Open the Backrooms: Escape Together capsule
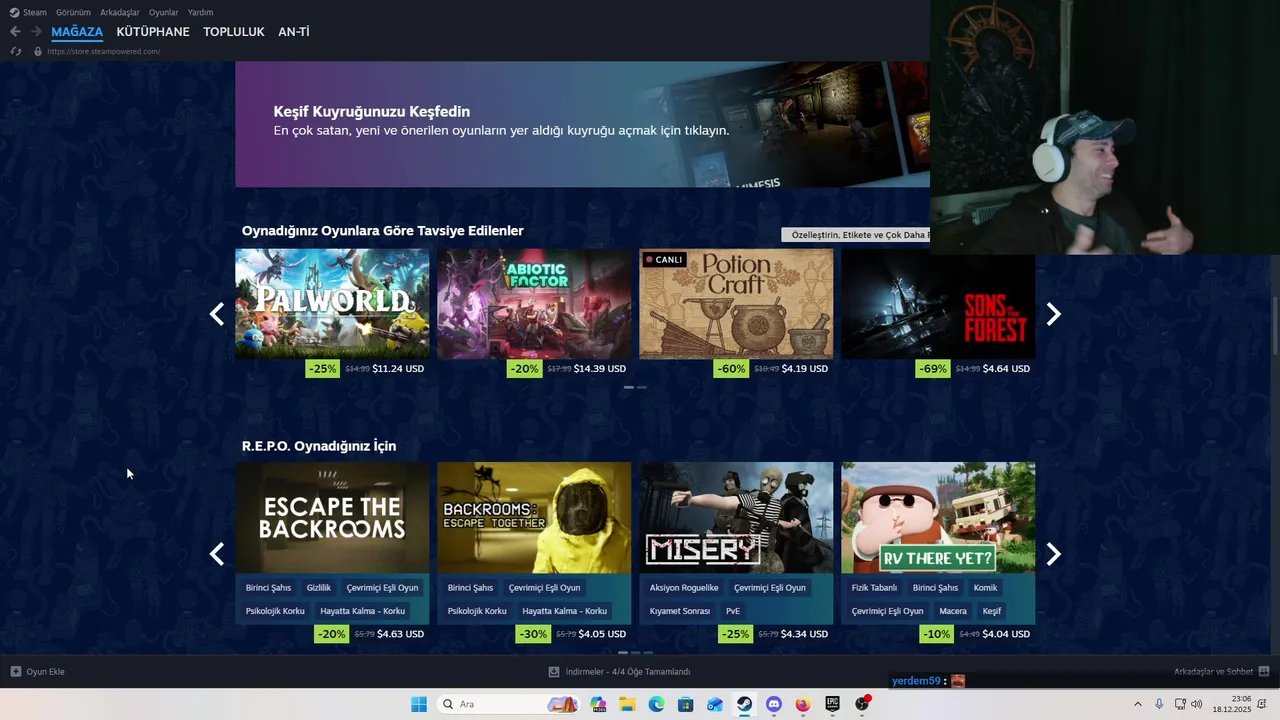 pos(534,517)
